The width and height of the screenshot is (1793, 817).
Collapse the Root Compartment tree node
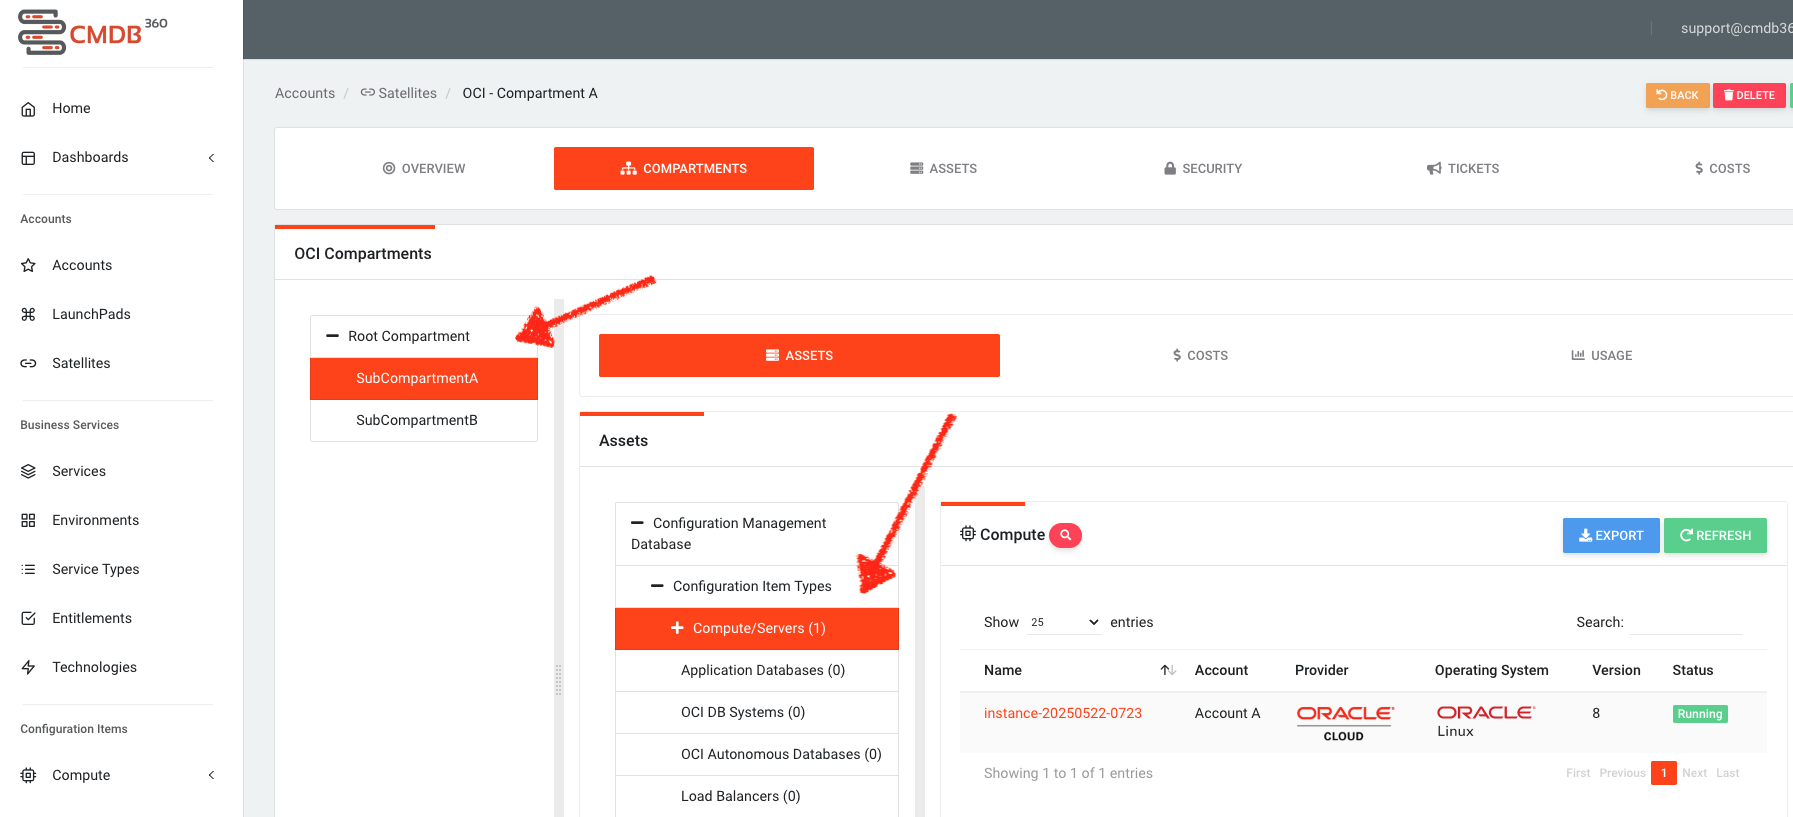[x=333, y=337]
